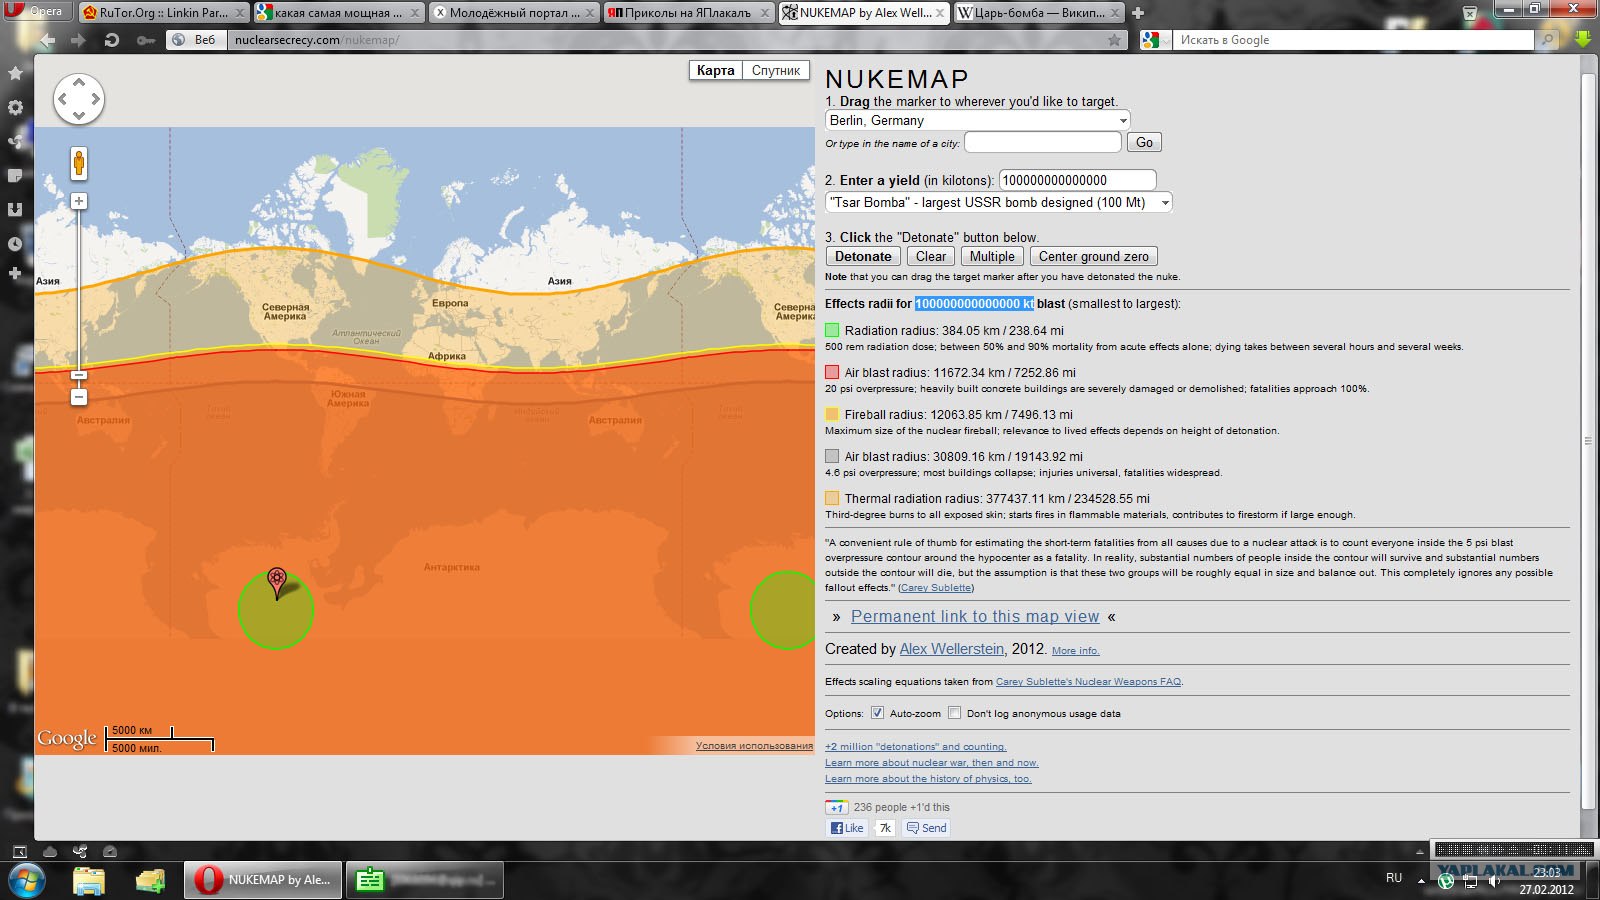Click the red 20 psi Air blast swatch

tap(832, 372)
